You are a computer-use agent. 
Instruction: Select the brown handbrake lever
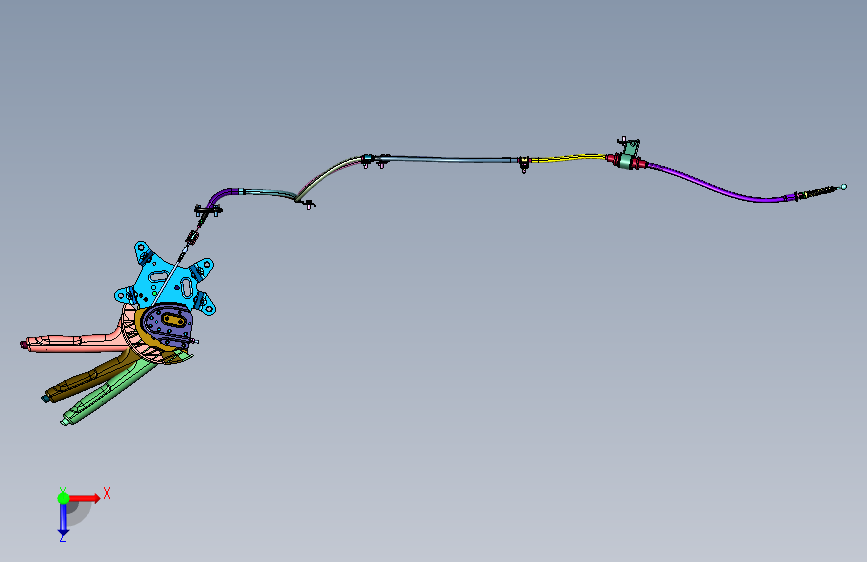(91, 379)
